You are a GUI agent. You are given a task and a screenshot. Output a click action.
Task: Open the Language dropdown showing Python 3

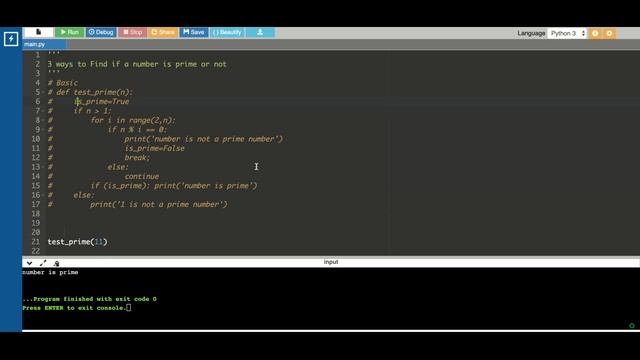(x=567, y=33)
